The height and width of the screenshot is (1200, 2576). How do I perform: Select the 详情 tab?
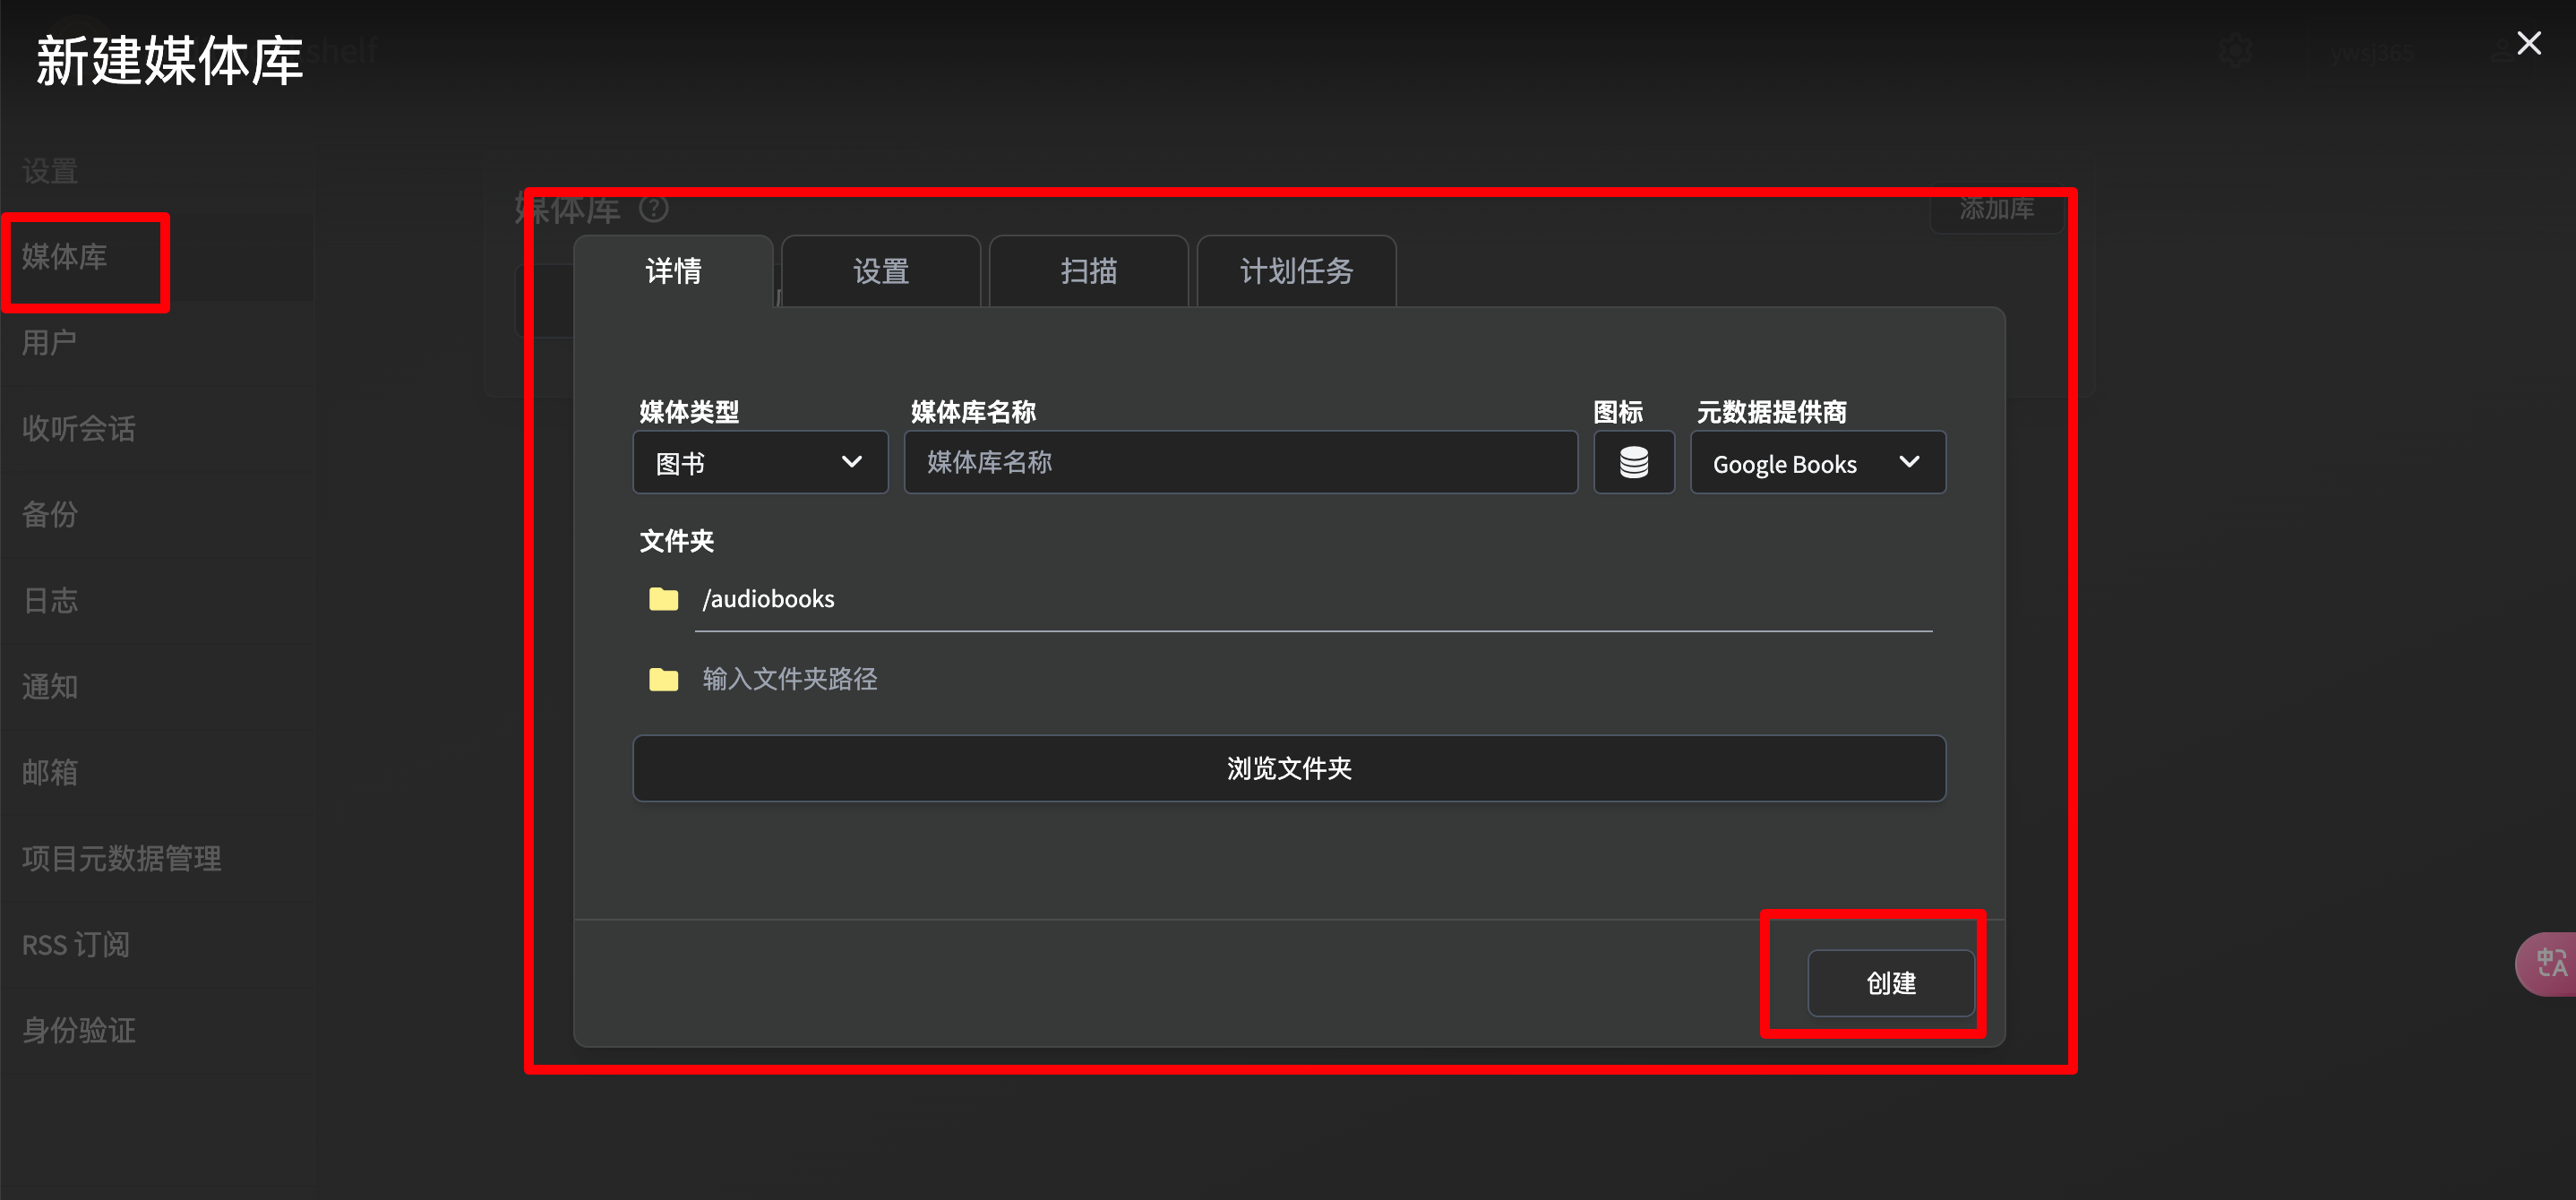[673, 271]
